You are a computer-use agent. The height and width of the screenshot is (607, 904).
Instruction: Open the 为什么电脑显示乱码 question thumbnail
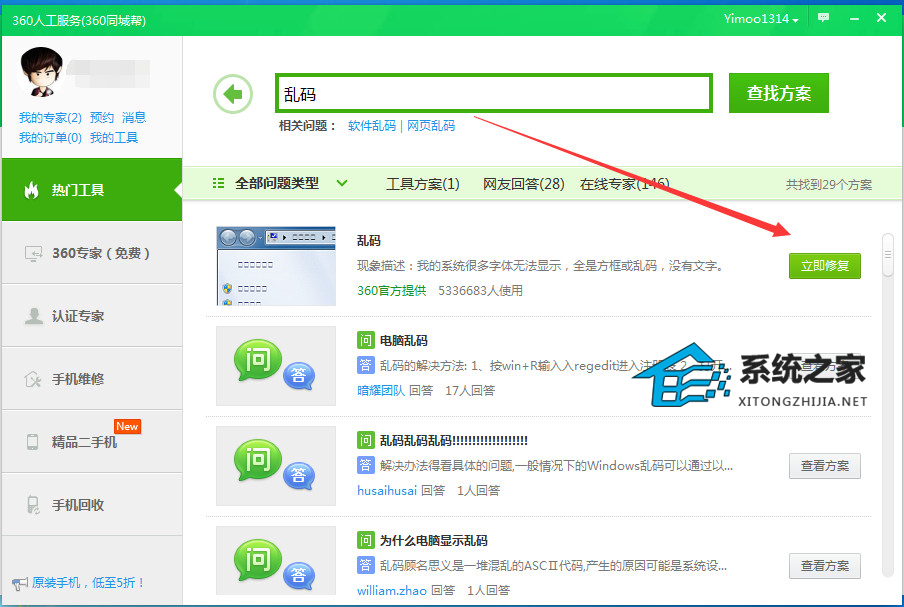(x=276, y=560)
